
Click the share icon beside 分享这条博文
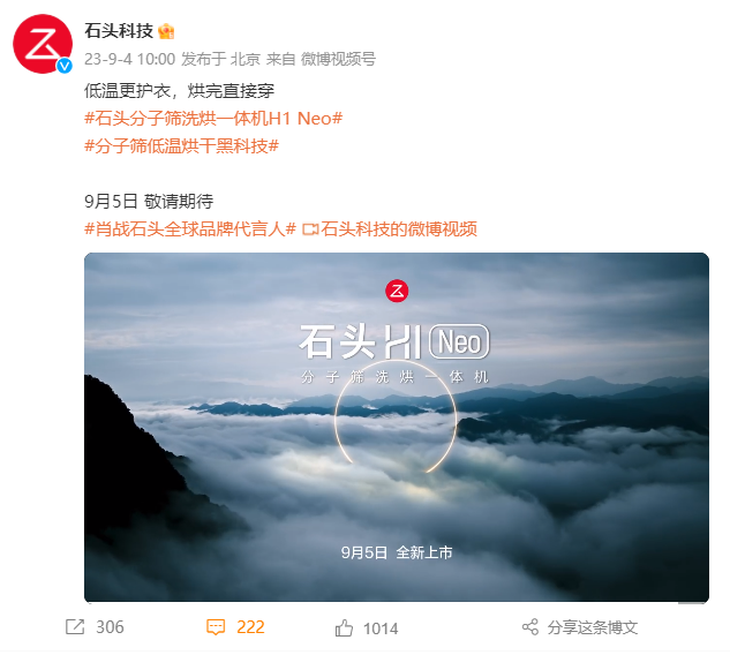530,627
